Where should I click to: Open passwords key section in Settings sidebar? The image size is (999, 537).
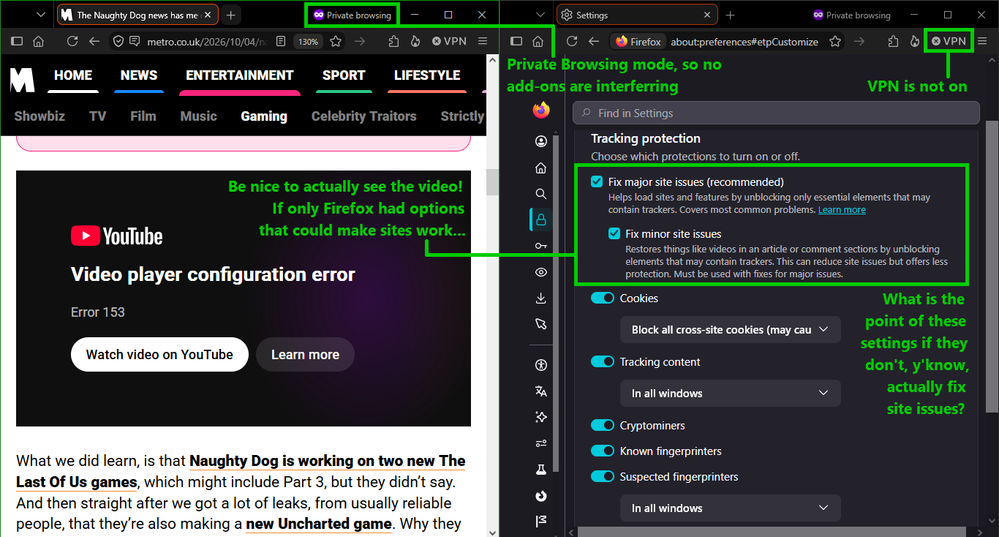541,246
